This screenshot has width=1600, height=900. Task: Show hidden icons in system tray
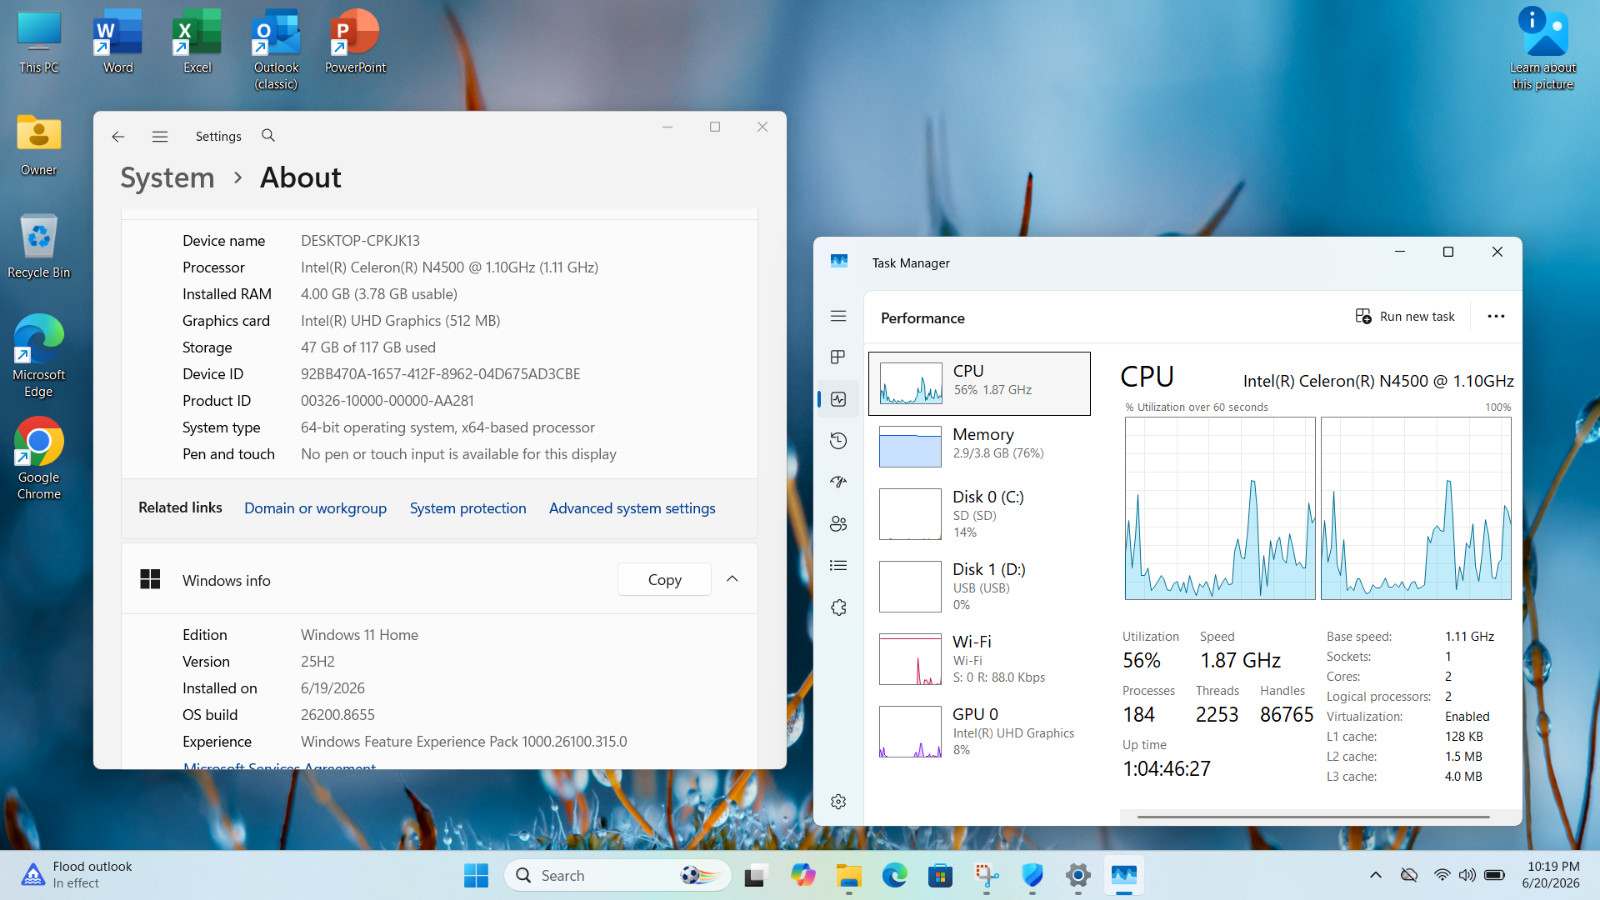(1376, 875)
